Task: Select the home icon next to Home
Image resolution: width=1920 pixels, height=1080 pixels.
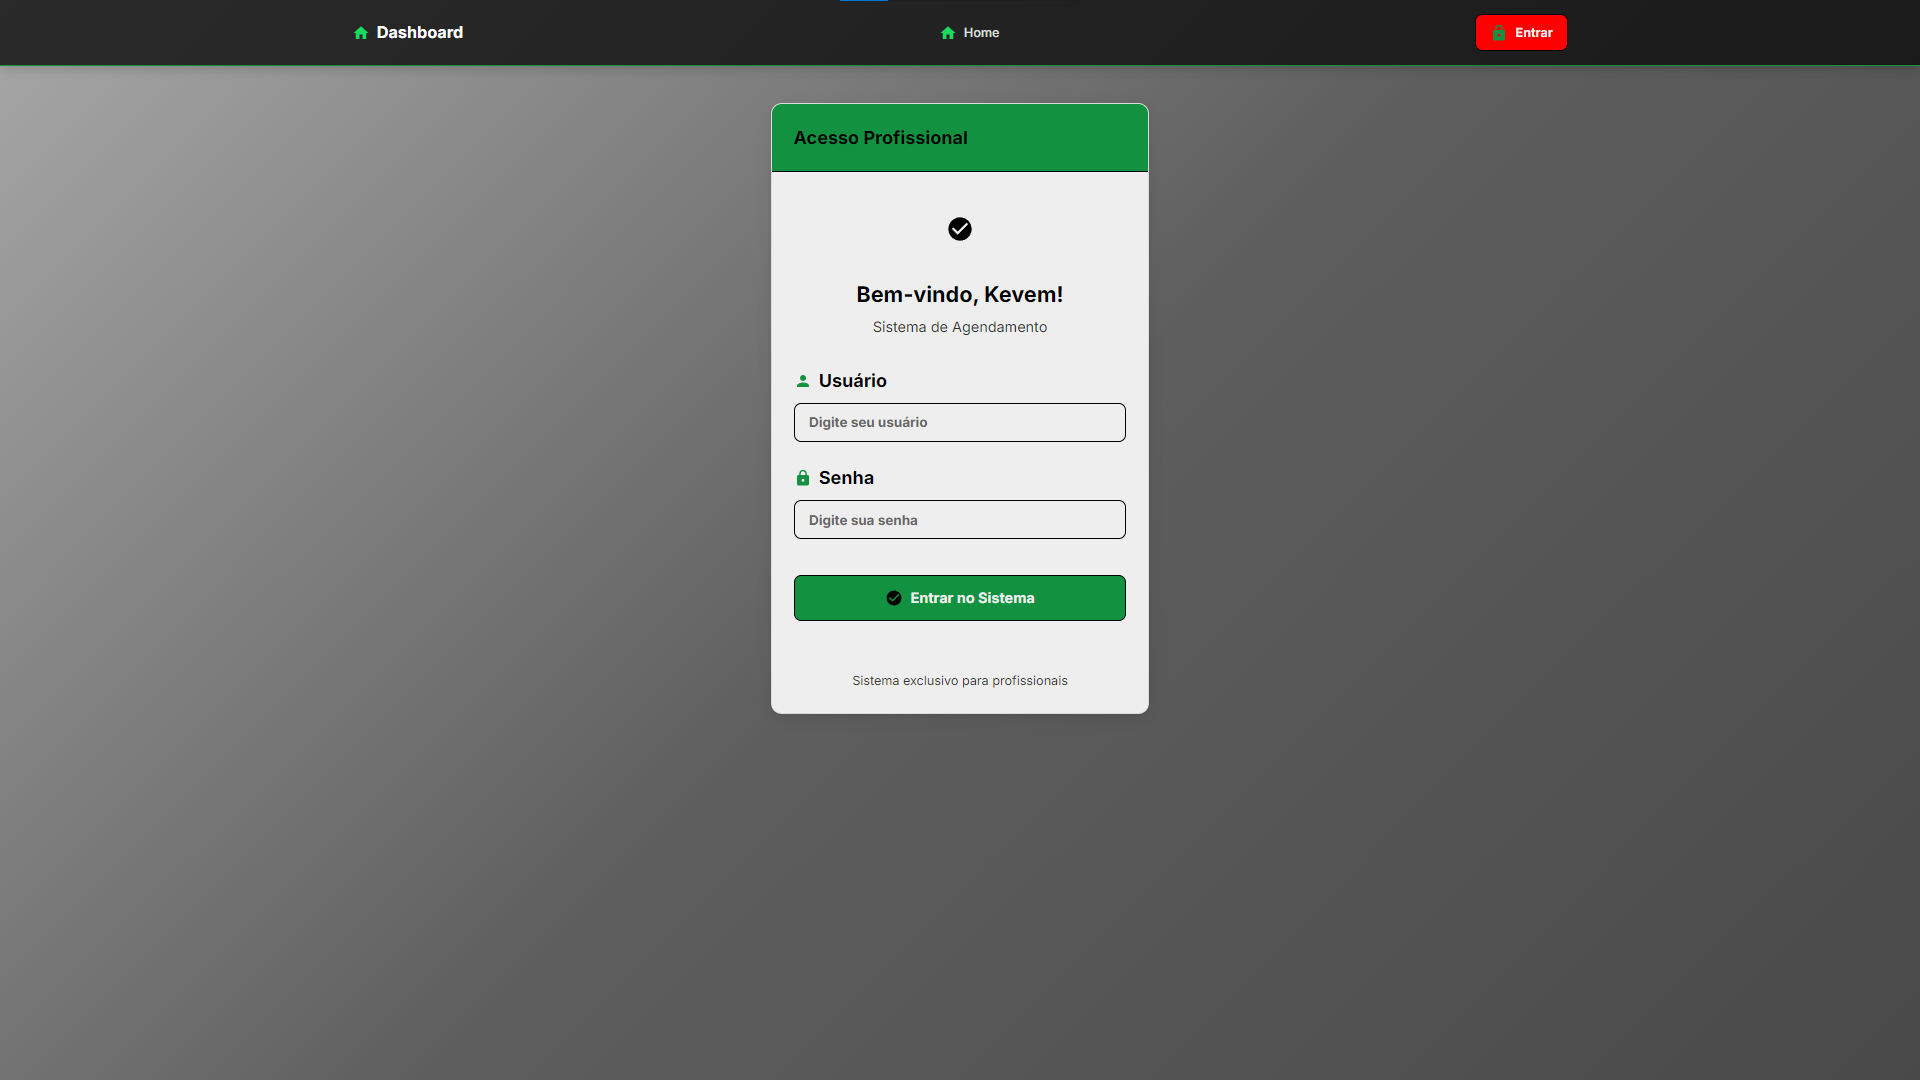Action: (947, 32)
